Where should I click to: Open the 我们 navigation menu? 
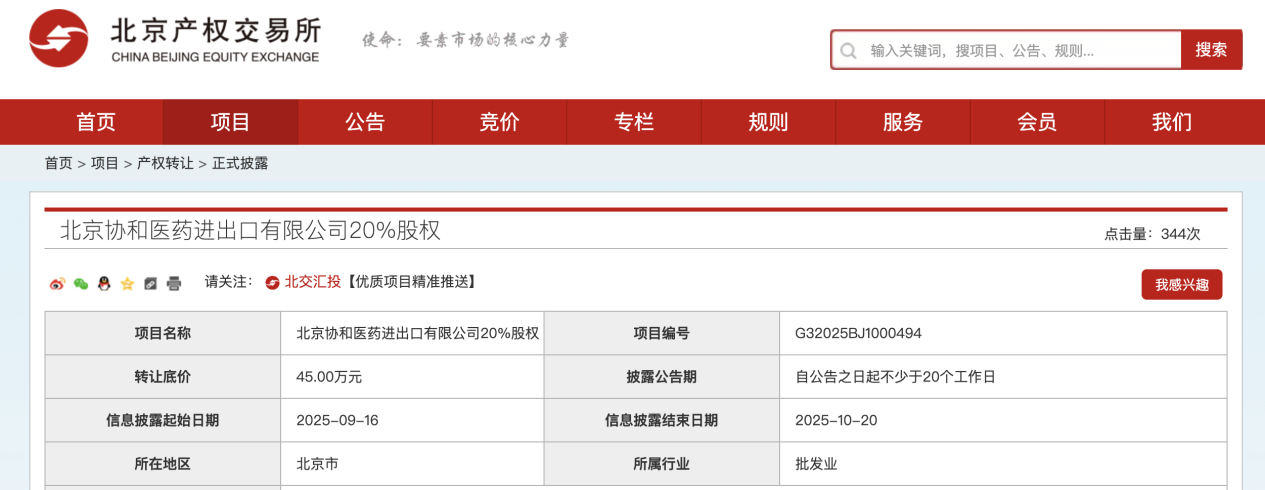pyautogui.click(x=1171, y=122)
